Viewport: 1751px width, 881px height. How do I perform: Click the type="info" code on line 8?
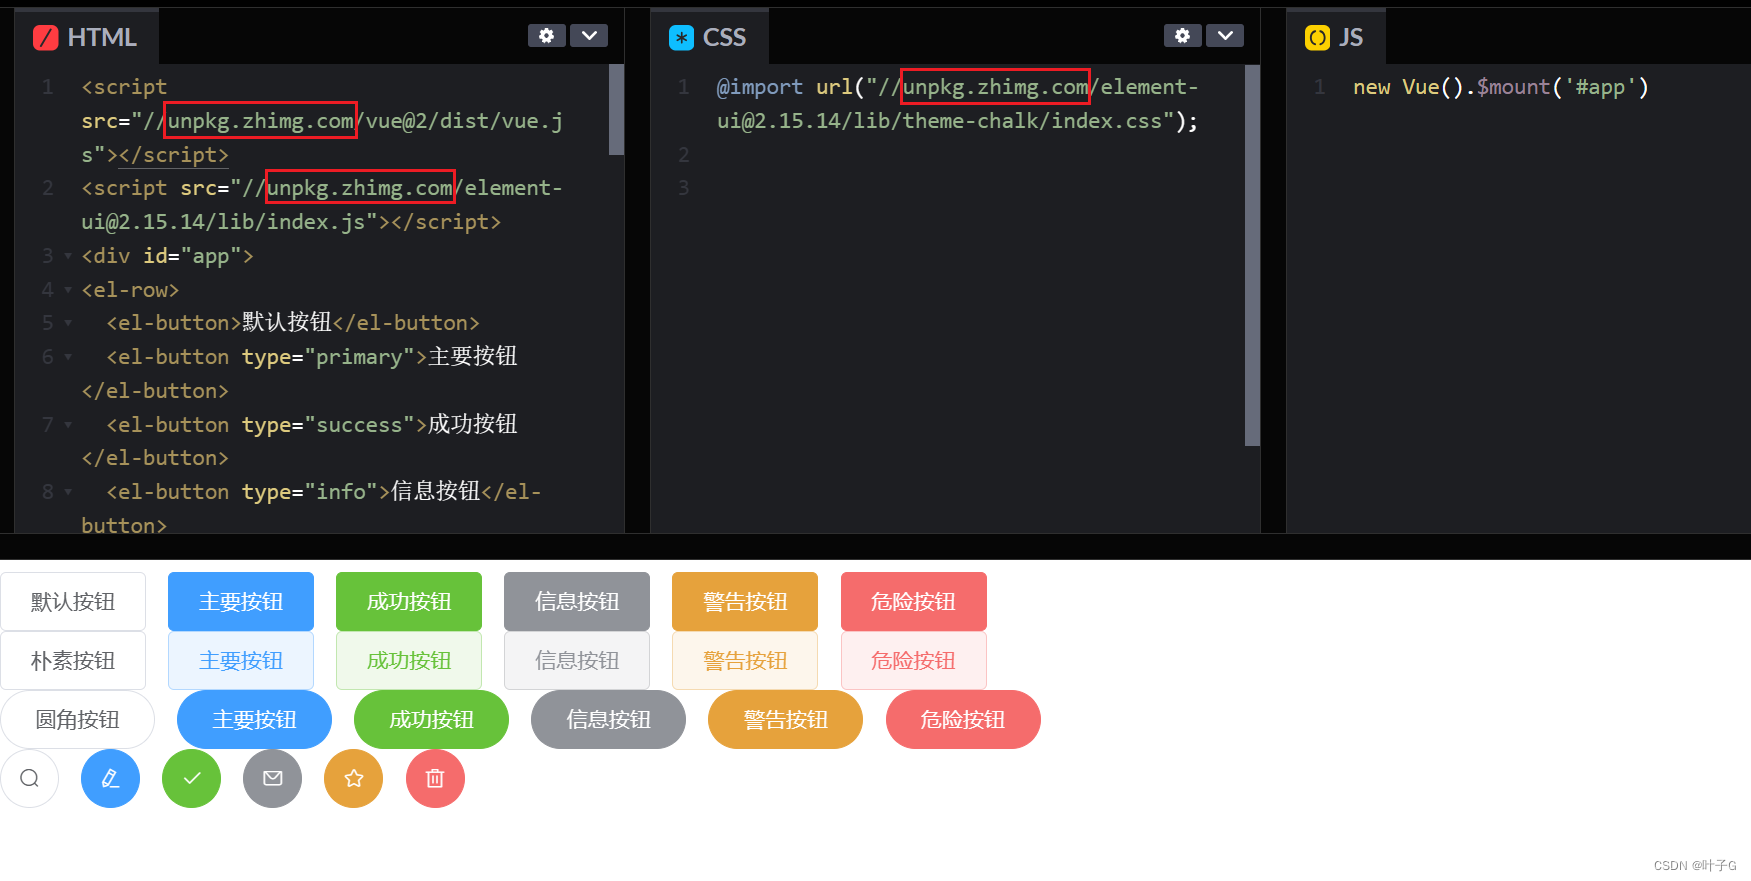(310, 491)
